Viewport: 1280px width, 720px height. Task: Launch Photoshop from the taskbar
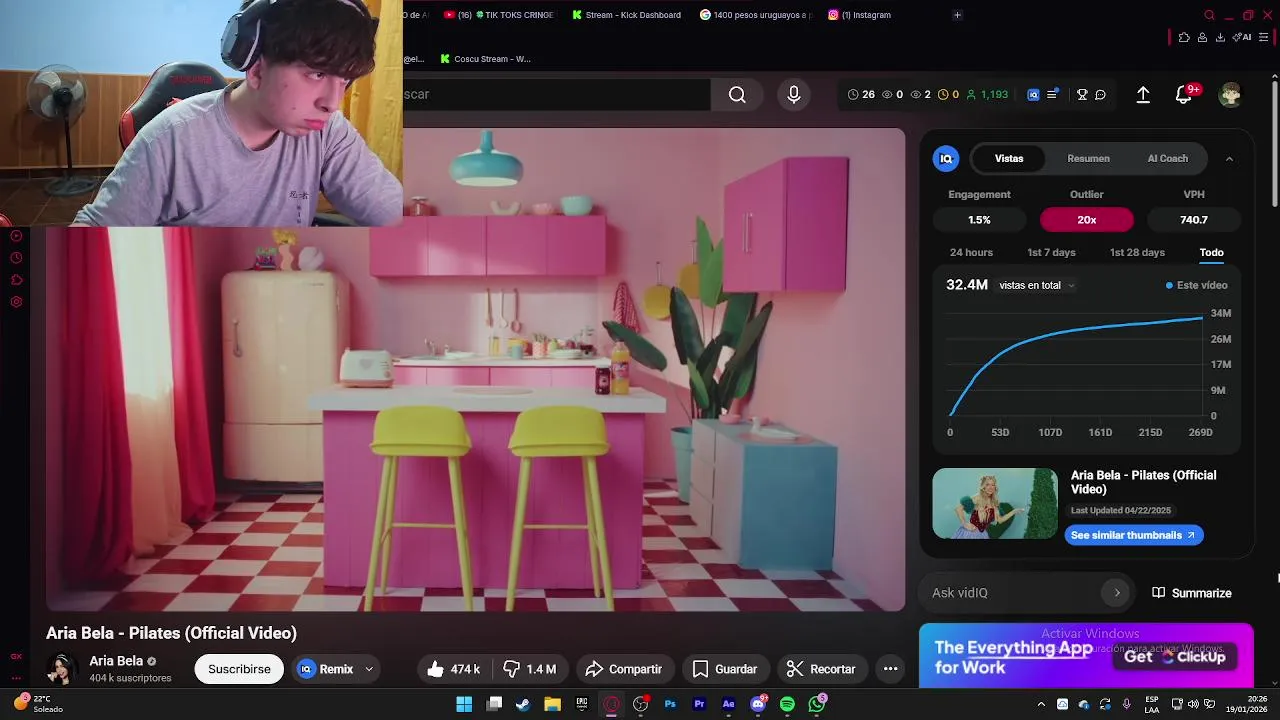(x=670, y=704)
